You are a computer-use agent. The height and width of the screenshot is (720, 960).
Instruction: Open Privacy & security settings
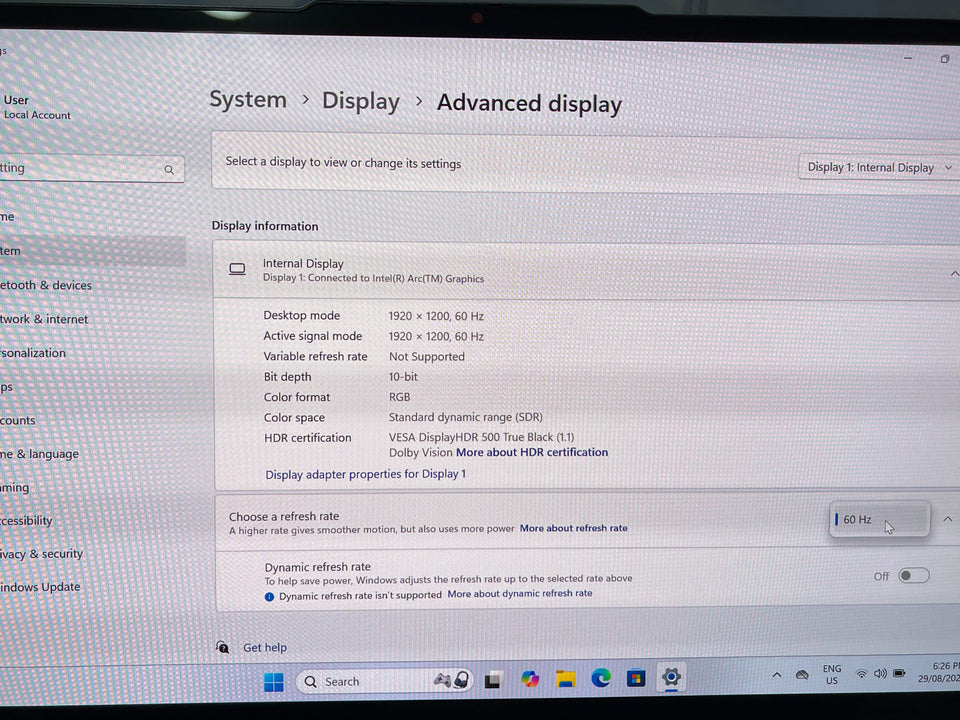[42, 554]
